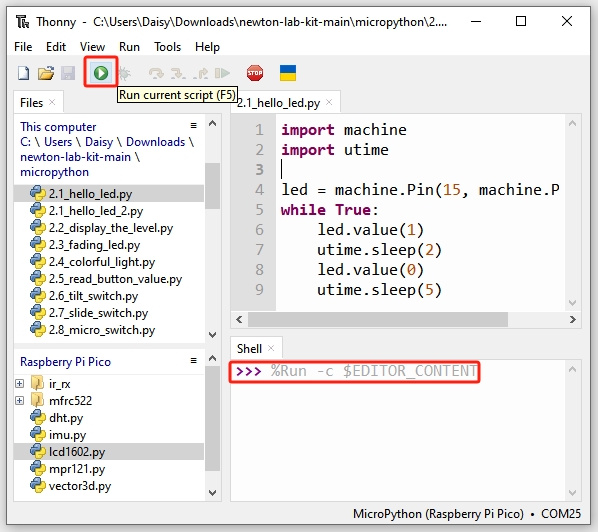Screen dimensions: 598x532
Task: Run current script with green play button
Action: pyautogui.click(x=101, y=72)
